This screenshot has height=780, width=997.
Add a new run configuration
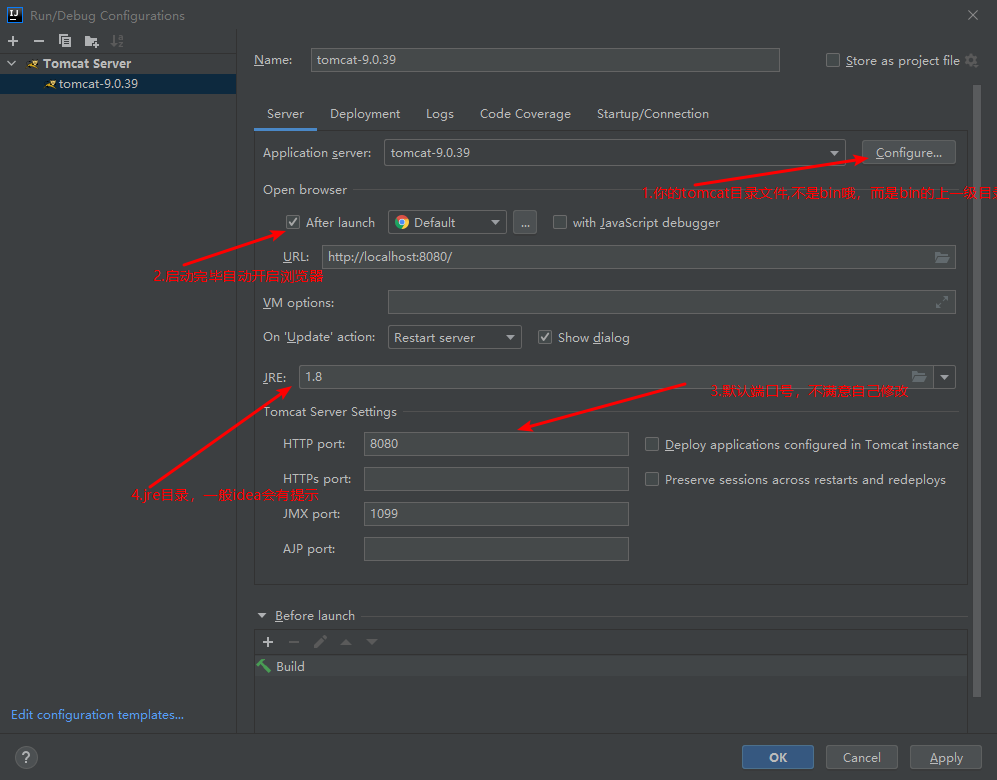click(x=13, y=41)
